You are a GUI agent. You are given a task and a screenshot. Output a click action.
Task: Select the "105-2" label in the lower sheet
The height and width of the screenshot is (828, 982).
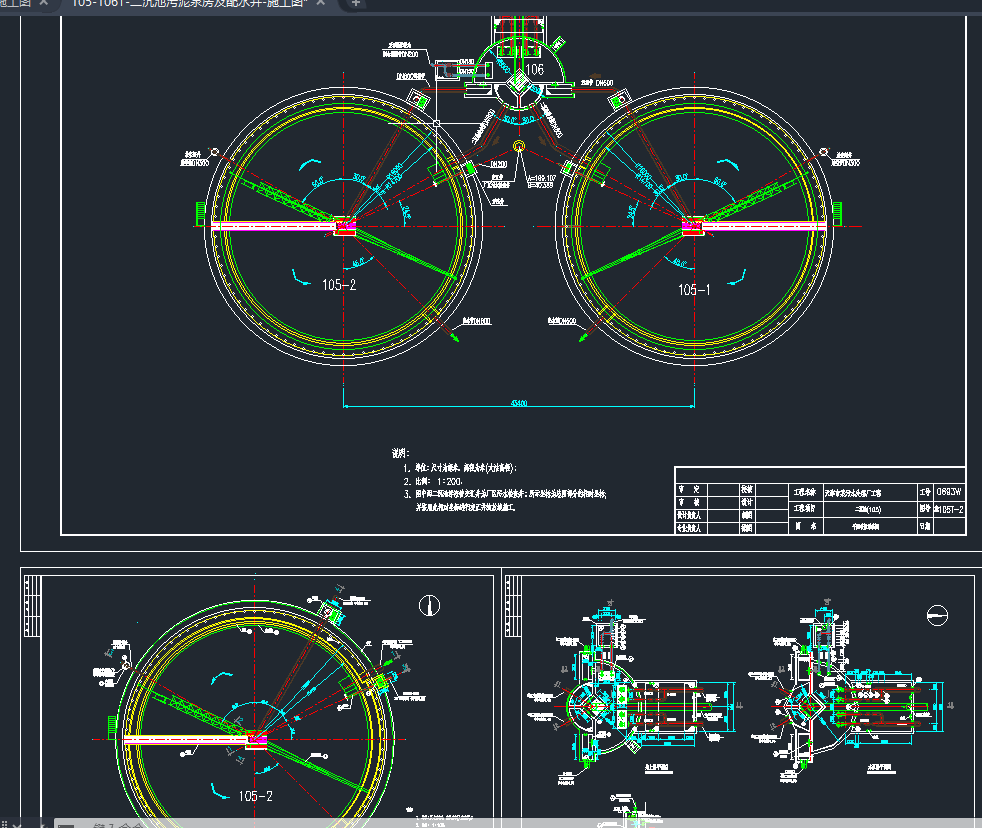click(x=256, y=796)
